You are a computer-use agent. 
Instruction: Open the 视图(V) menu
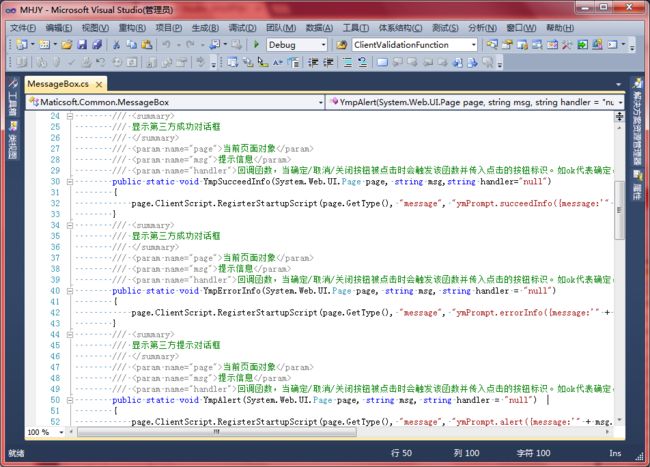click(95, 28)
